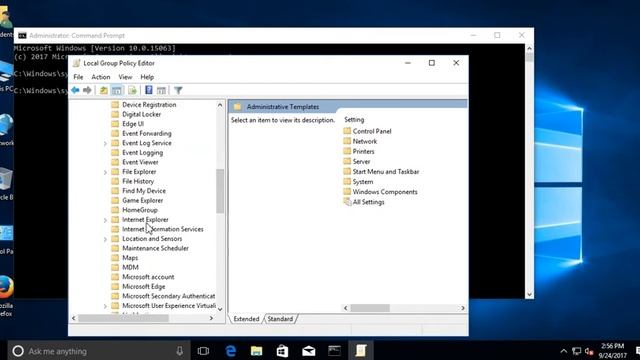Open the File menu
Viewport: 640px width, 360px height.
point(78,77)
